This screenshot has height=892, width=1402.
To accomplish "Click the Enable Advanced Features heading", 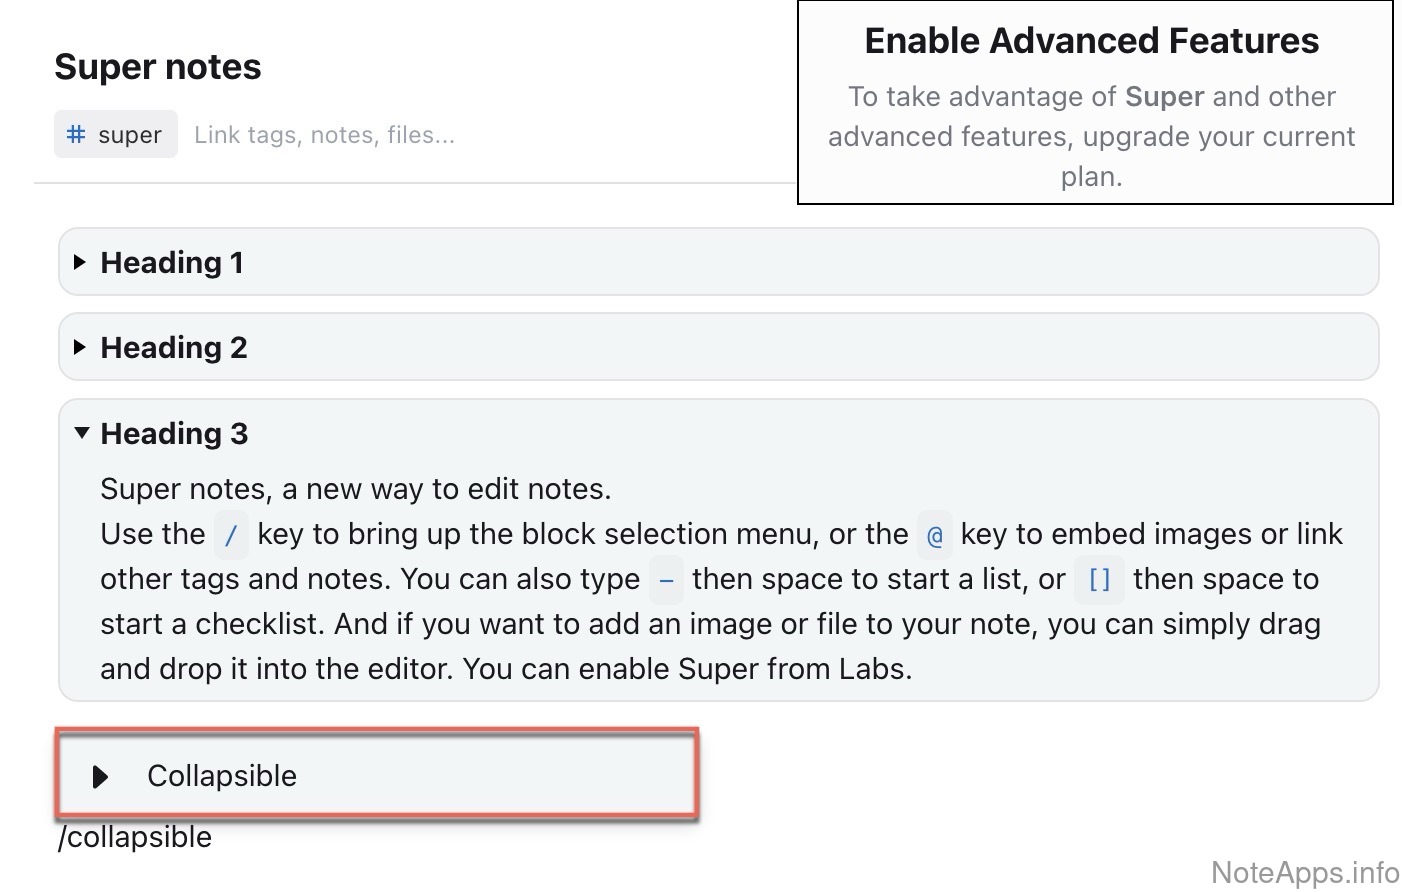I will click(x=1092, y=41).
